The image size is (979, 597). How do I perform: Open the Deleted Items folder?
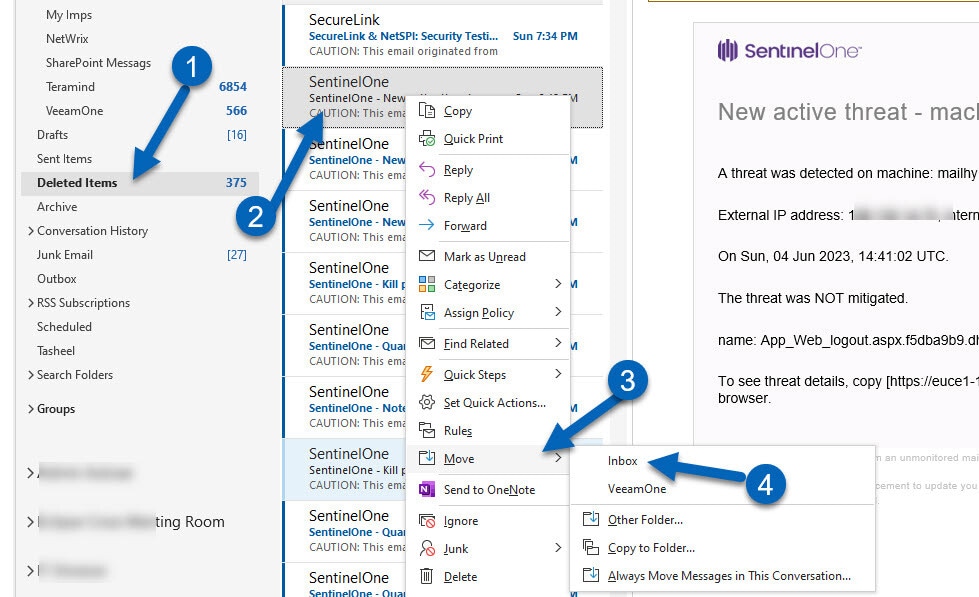[77, 183]
